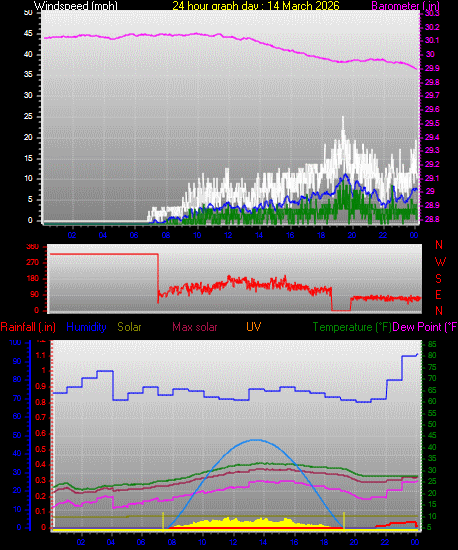Click the "65" temperature axis value
Image resolution: width=458 pixels, height=550 pixels.
pyautogui.click(x=432, y=390)
